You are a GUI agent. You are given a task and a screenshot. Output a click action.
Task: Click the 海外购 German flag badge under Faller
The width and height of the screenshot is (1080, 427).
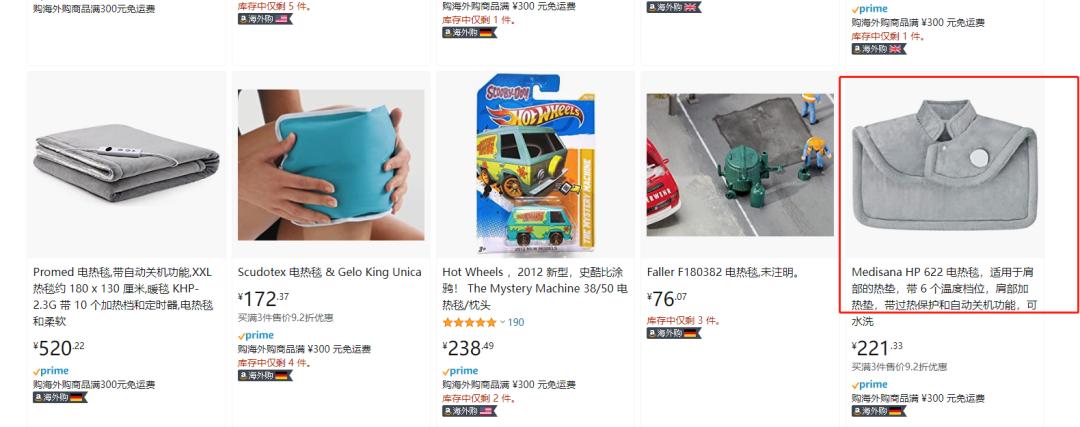coord(674,333)
